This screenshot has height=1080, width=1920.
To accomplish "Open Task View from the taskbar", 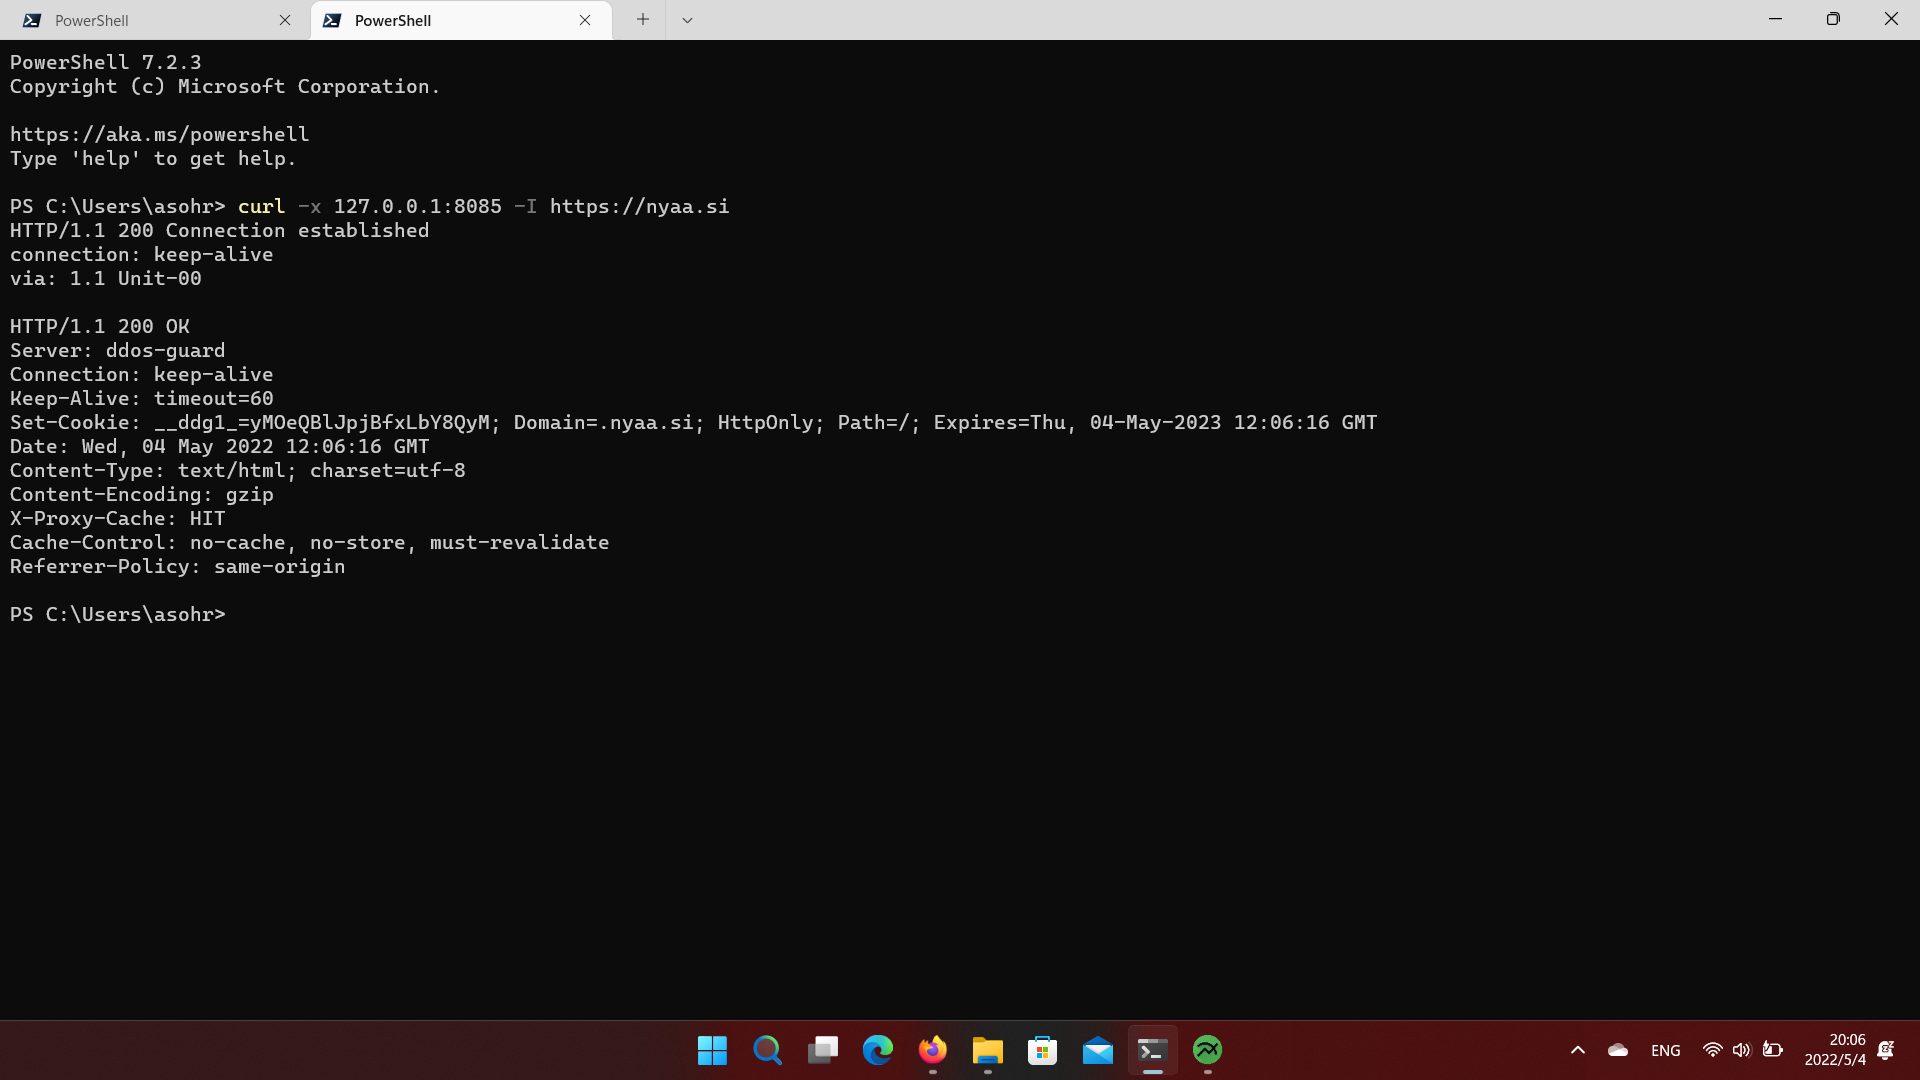I will 822,1051.
